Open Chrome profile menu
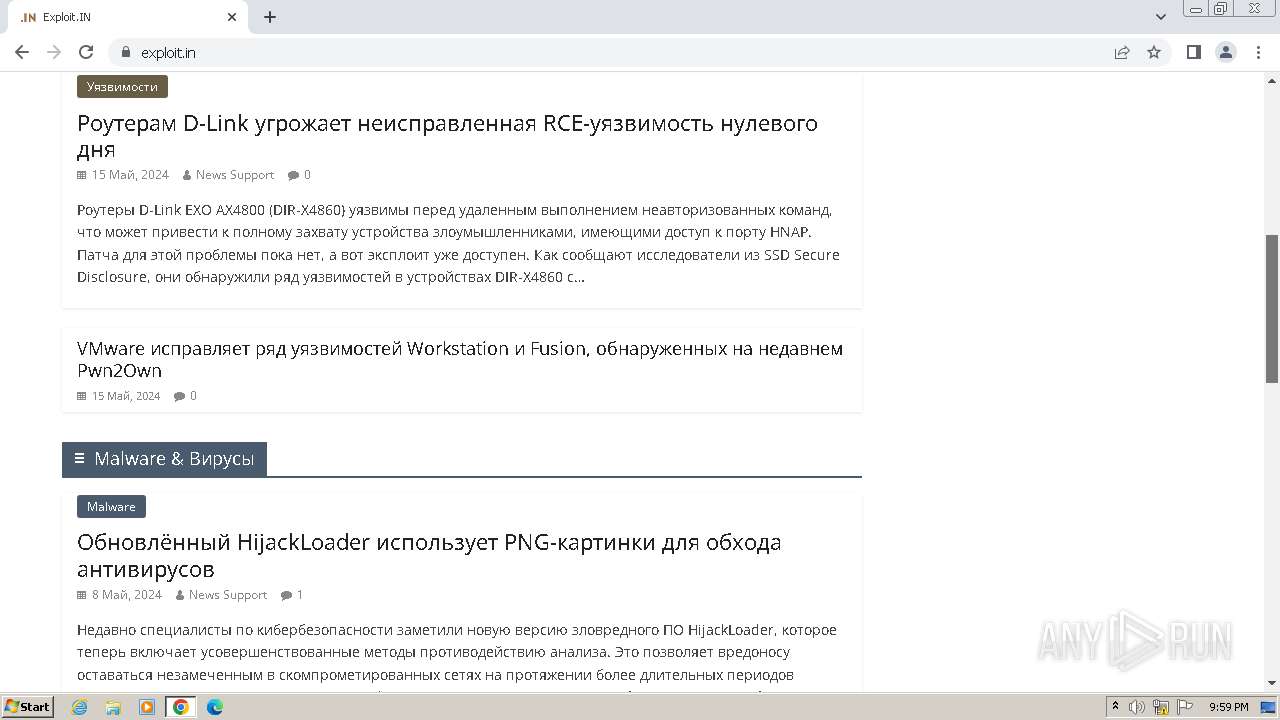The width and height of the screenshot is (1280, 720). click(1226, 52)
